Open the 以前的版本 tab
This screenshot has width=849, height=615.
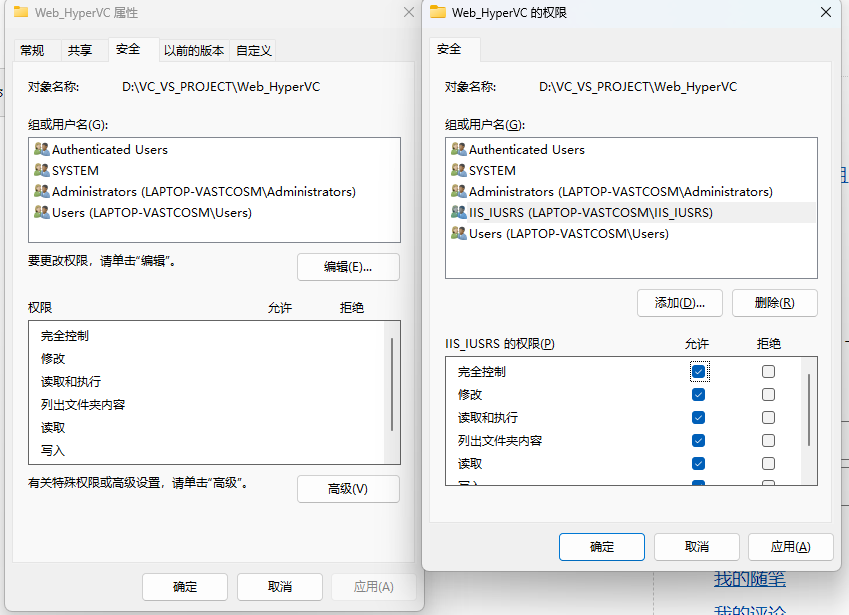point(194,50)
